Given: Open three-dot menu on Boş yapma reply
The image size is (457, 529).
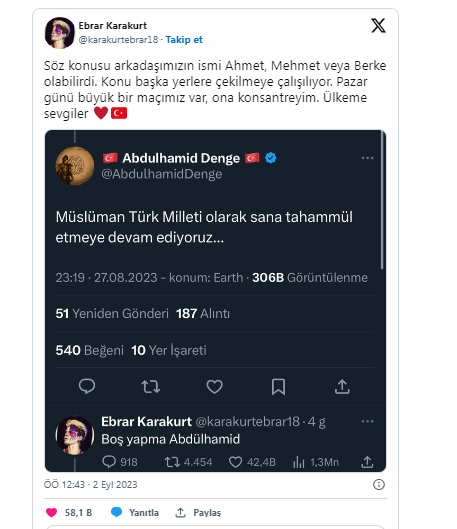Looking at the screenshot, I should [x=367, y=421].
